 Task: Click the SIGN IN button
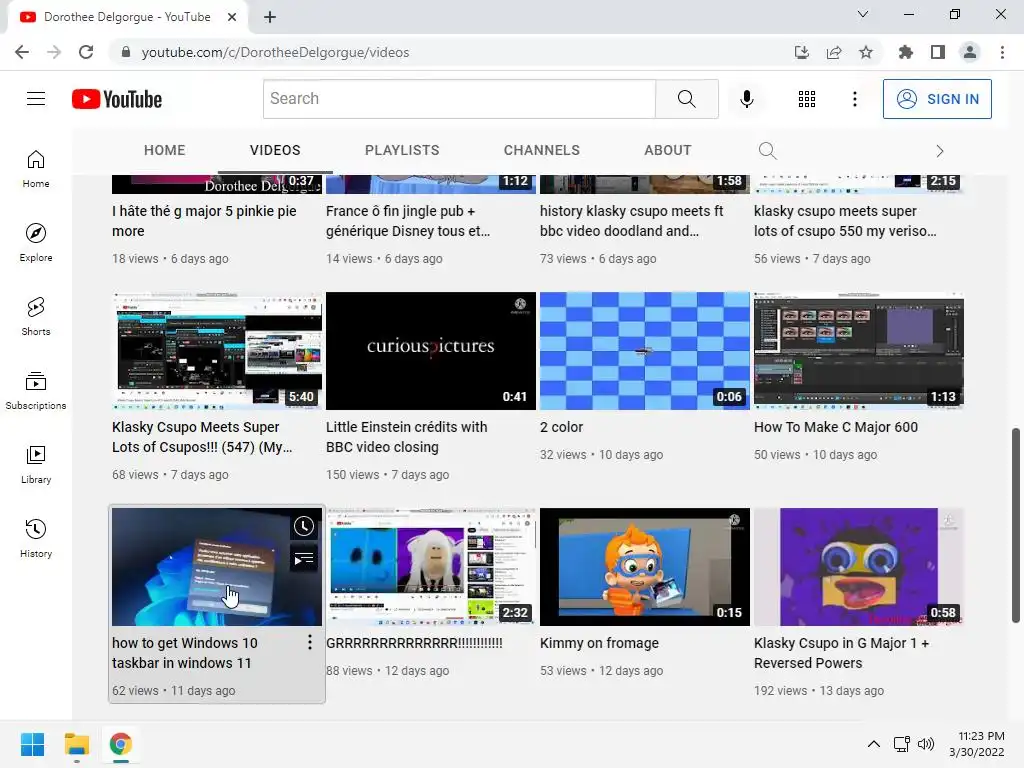937,99
